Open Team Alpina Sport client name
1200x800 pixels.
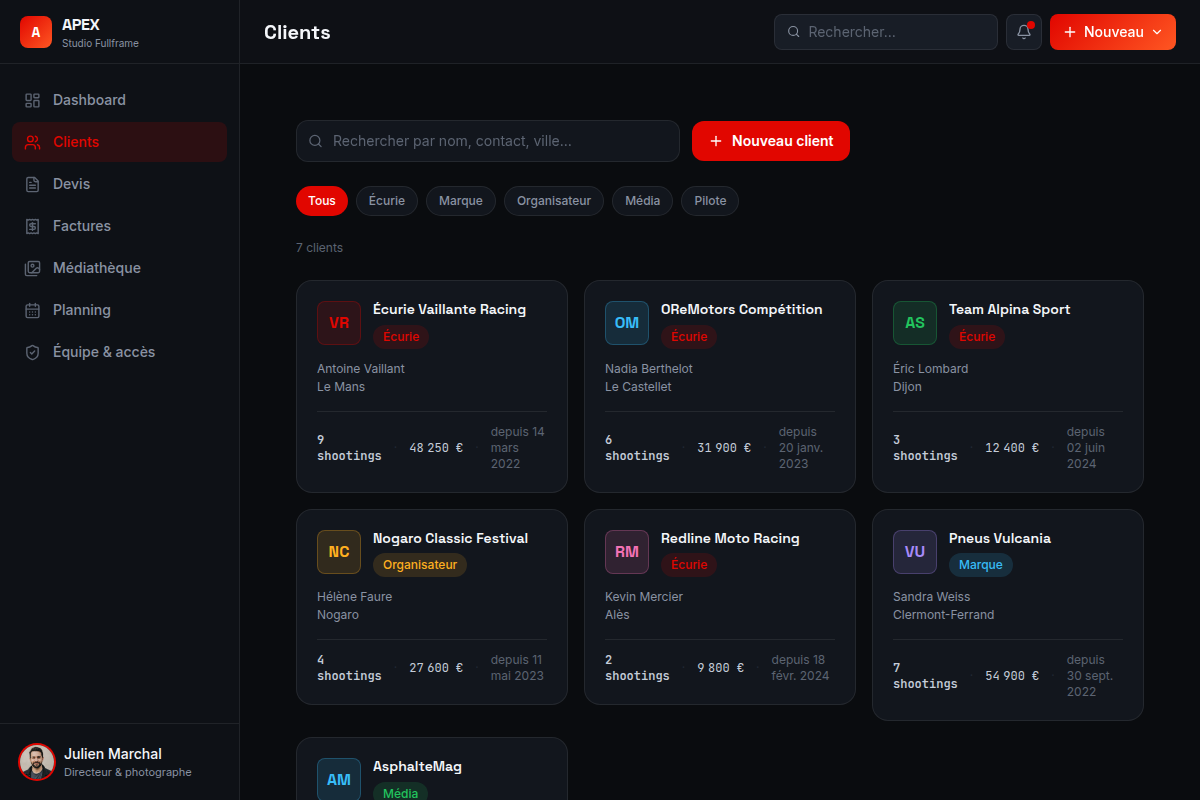pyautogui.click(x=1009, y=310)
